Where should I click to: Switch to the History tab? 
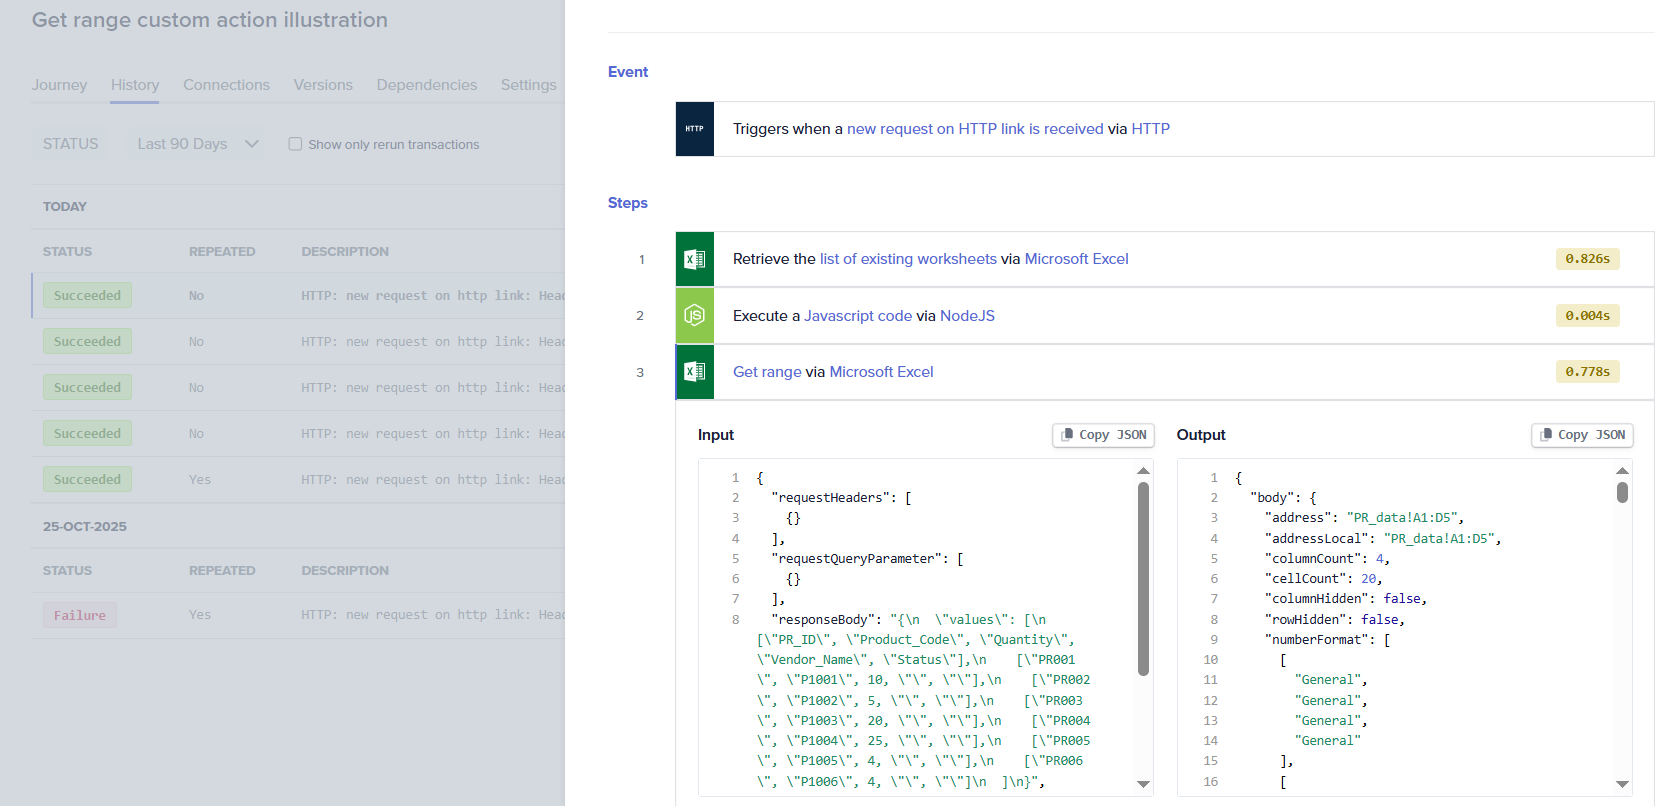(x=135, y=85)
